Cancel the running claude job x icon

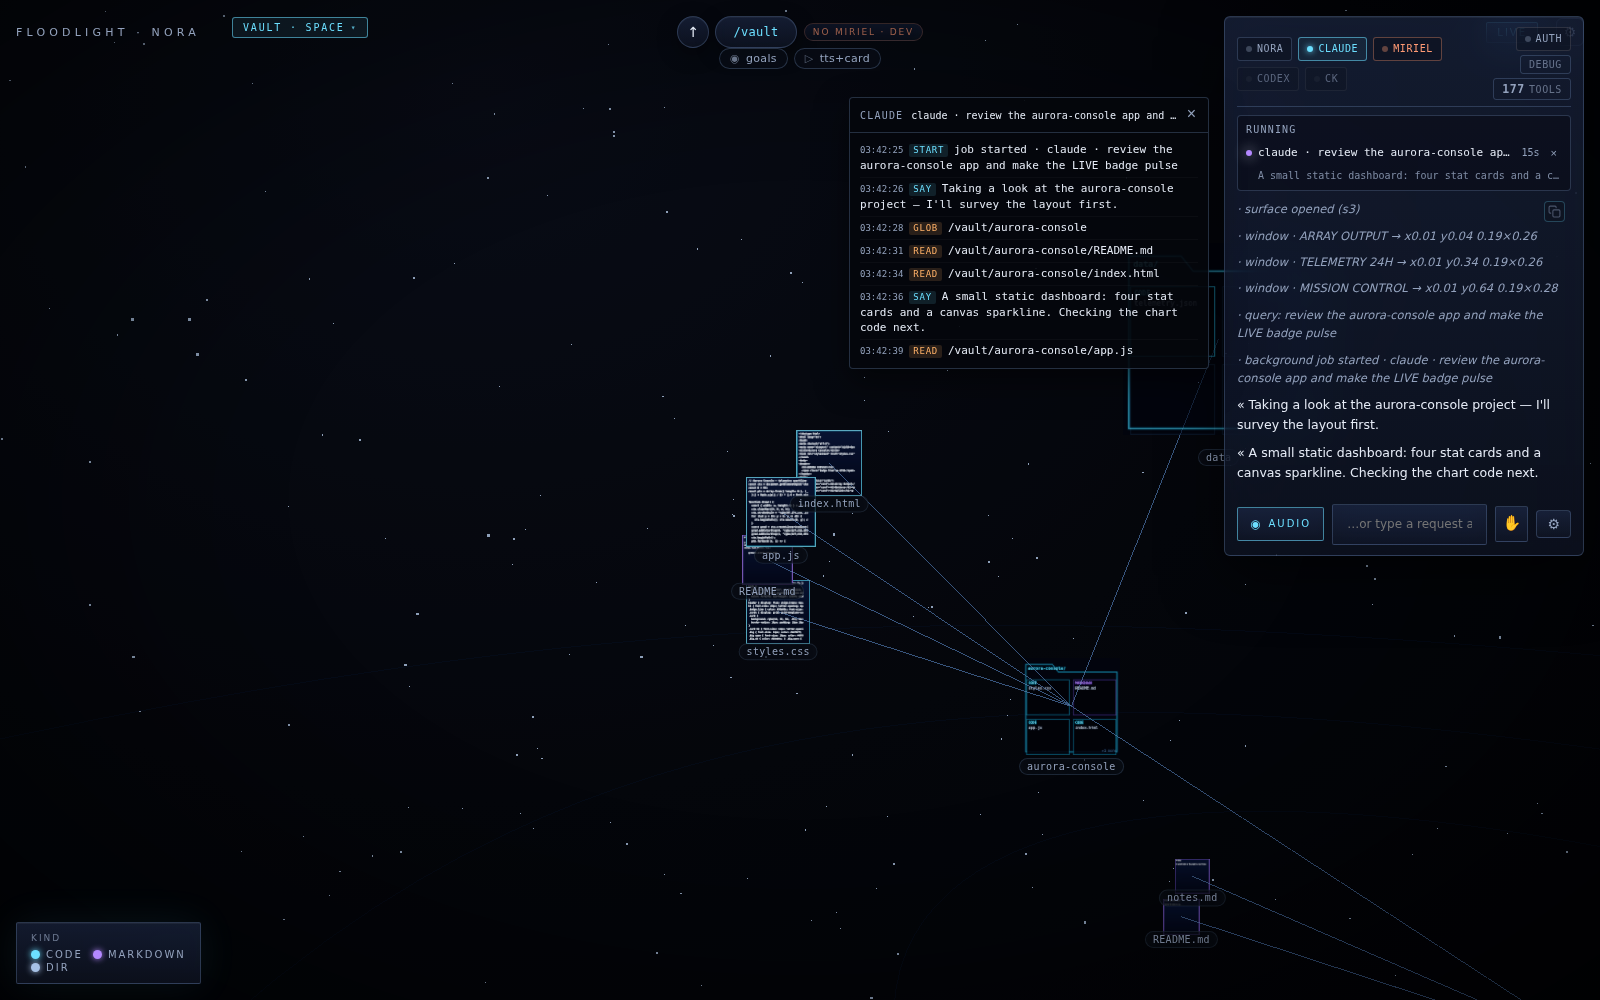point(1553,153)
